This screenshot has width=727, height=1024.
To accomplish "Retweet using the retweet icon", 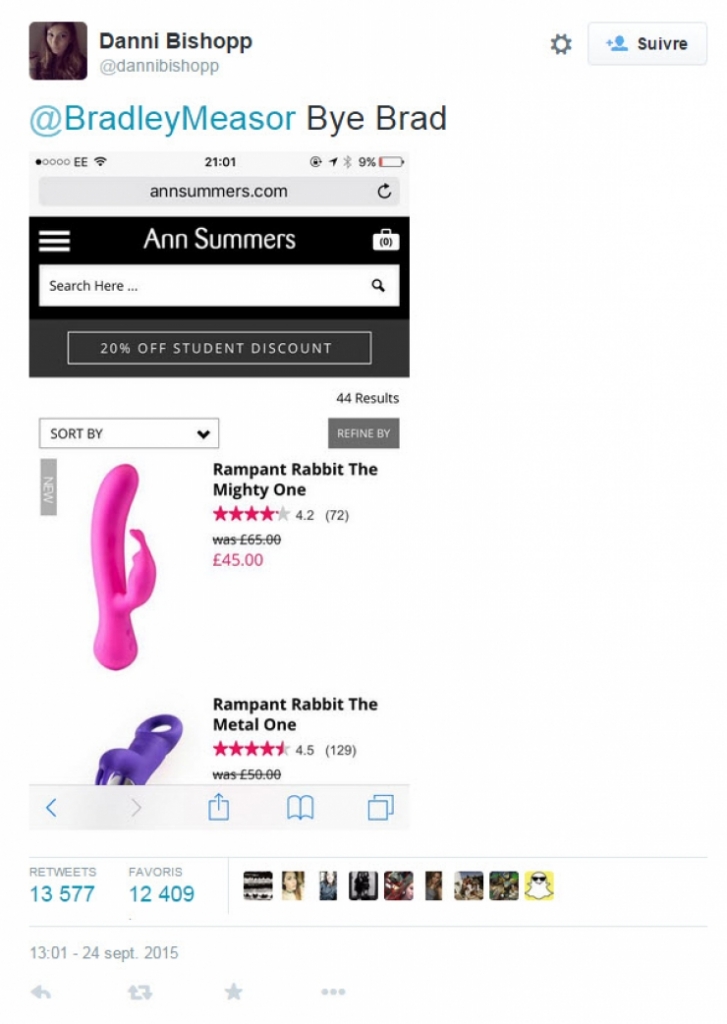I will click(x=140, y=993).
